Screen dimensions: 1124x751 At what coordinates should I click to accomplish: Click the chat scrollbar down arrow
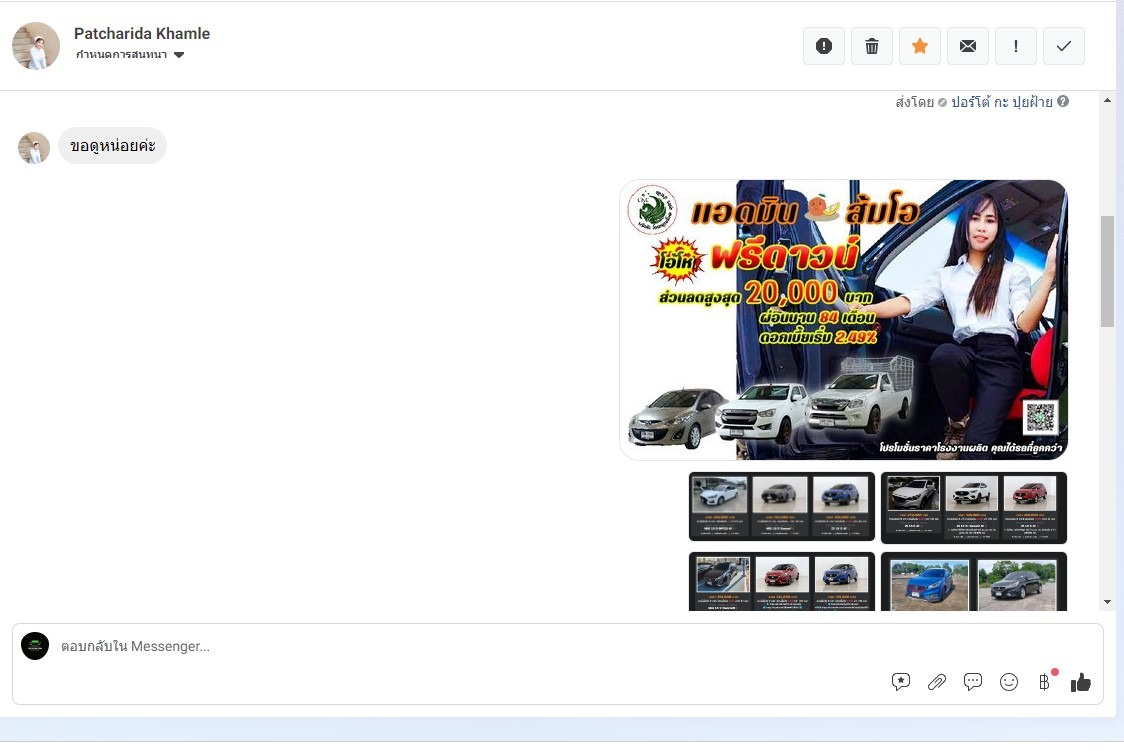click(1107, 601)
